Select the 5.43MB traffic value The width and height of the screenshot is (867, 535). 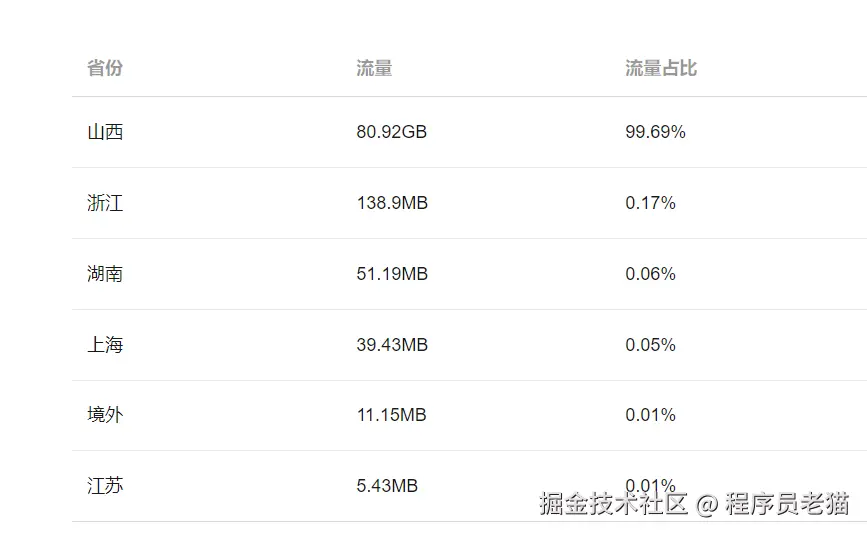[387, 486]
